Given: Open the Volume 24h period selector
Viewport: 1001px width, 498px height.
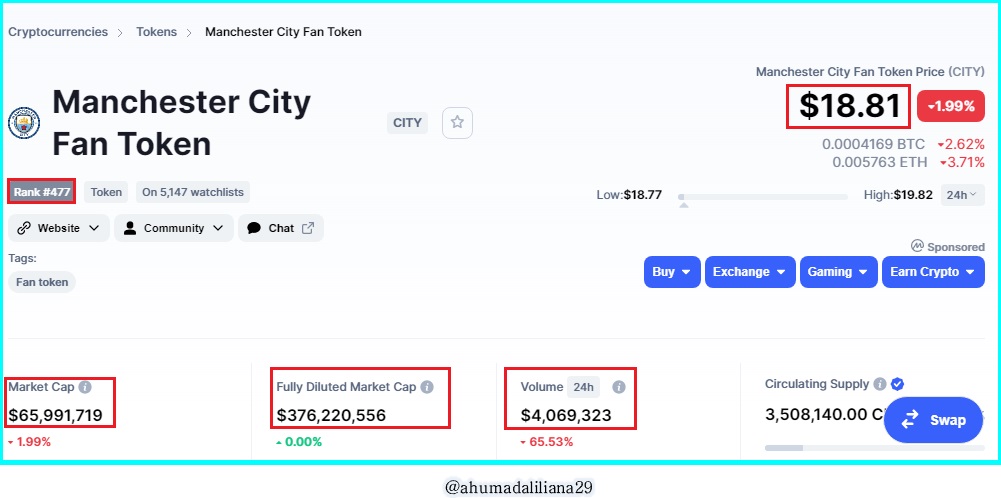Looking at the screenshot, I should coord(583,387).
